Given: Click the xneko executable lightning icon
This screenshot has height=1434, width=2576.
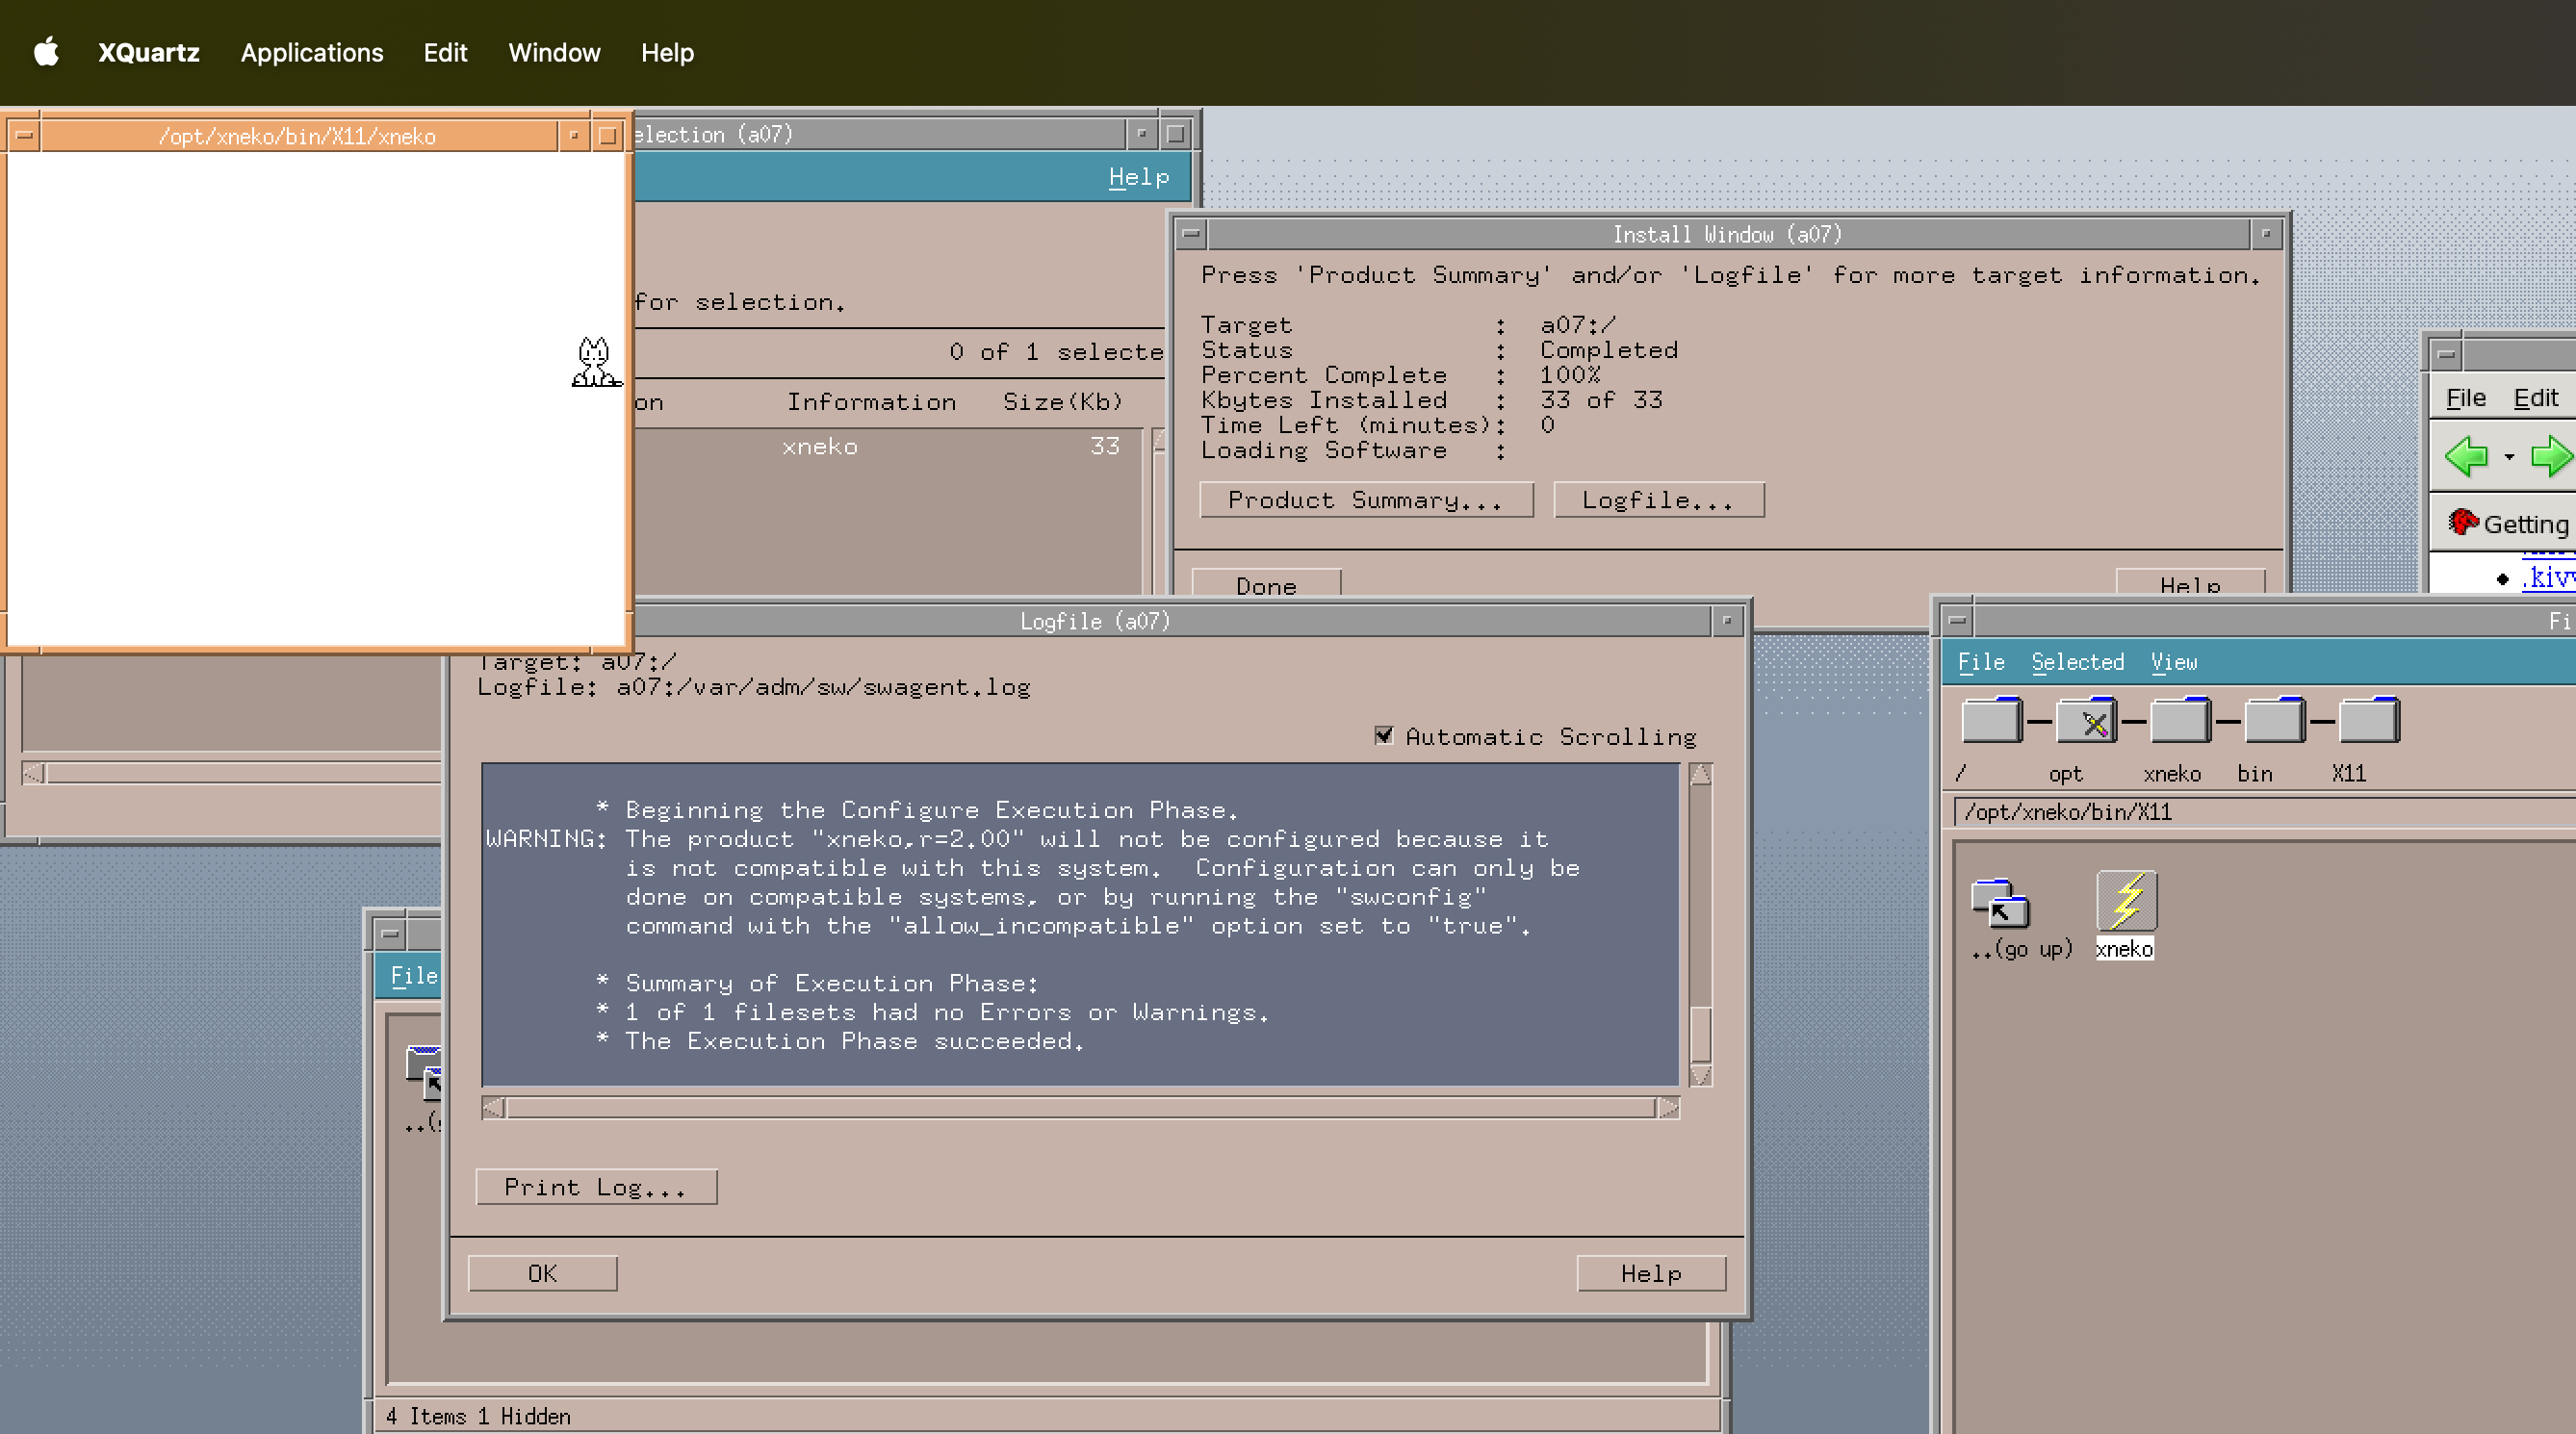Looking at the screenshot, I should (x=2126, y=900).
